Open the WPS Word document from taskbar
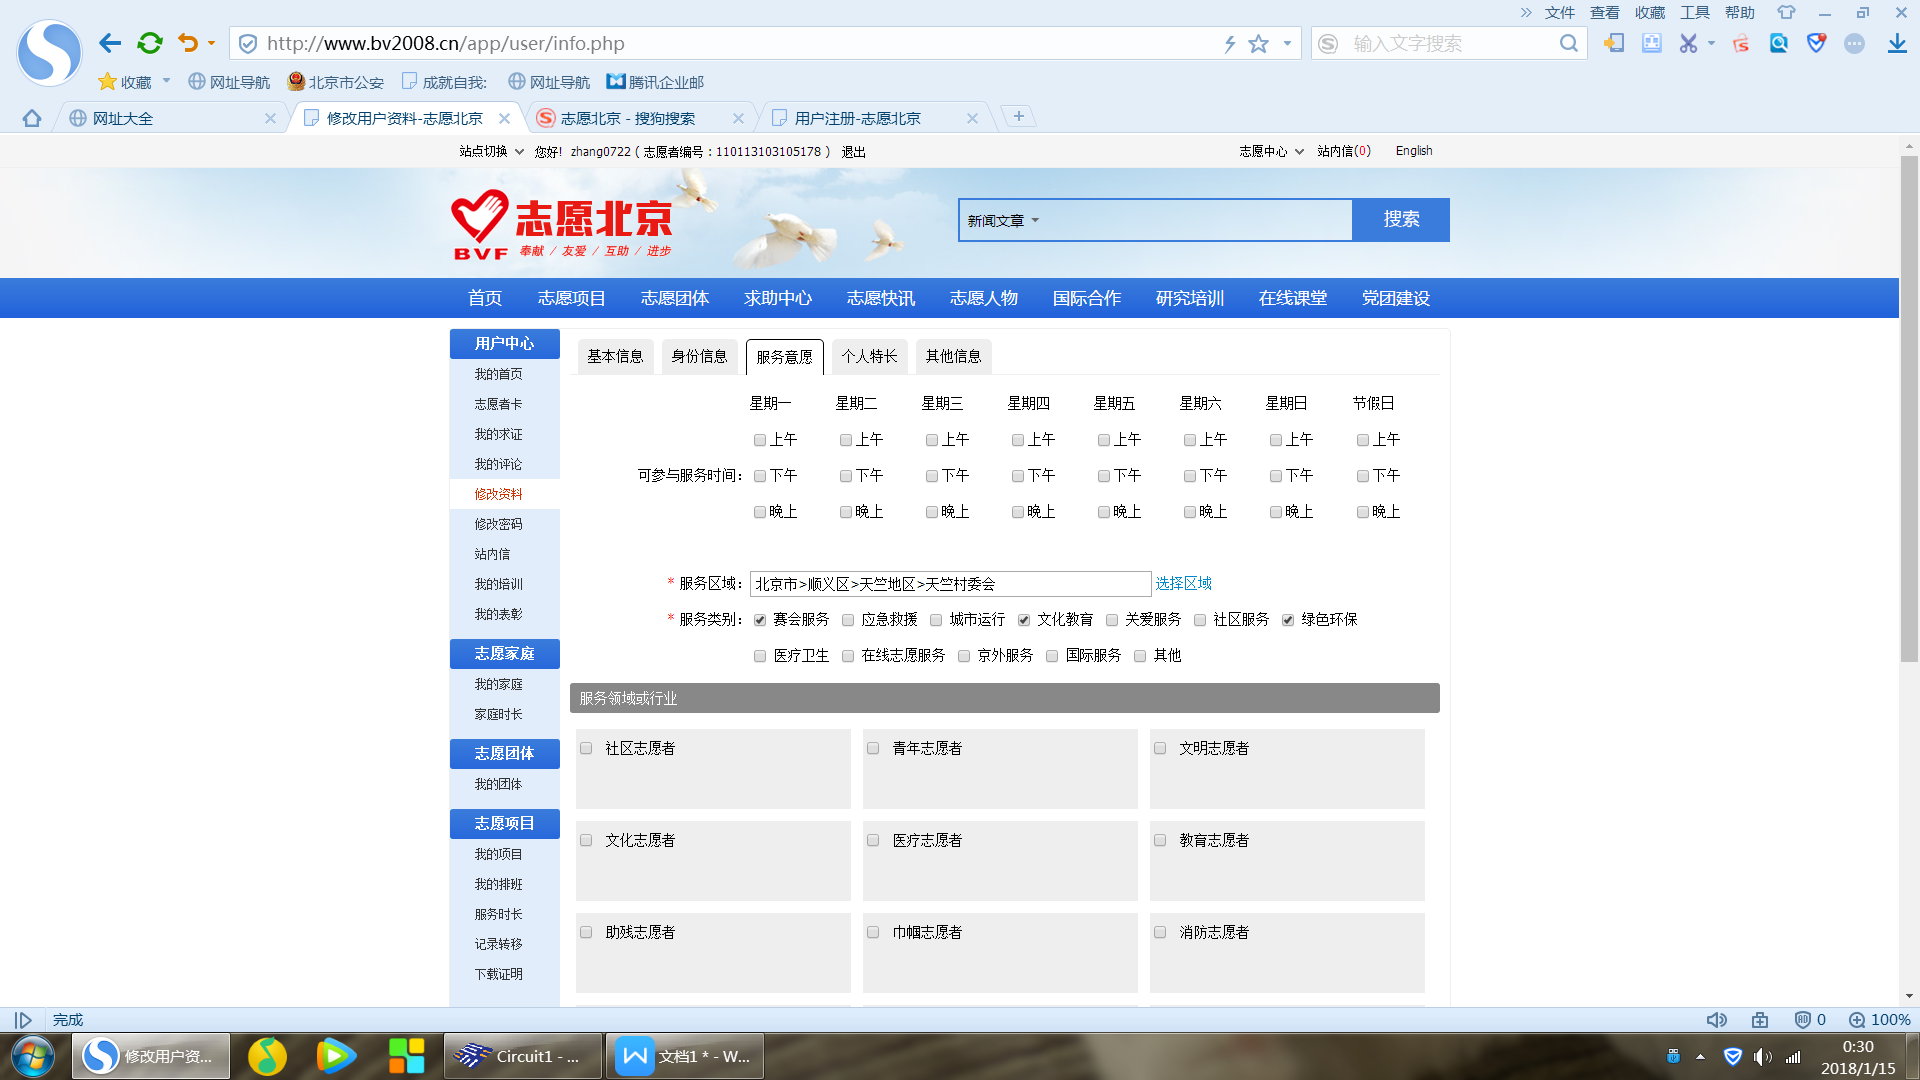Screen dimensions: 1920x1080 [x=685, y=1056]
